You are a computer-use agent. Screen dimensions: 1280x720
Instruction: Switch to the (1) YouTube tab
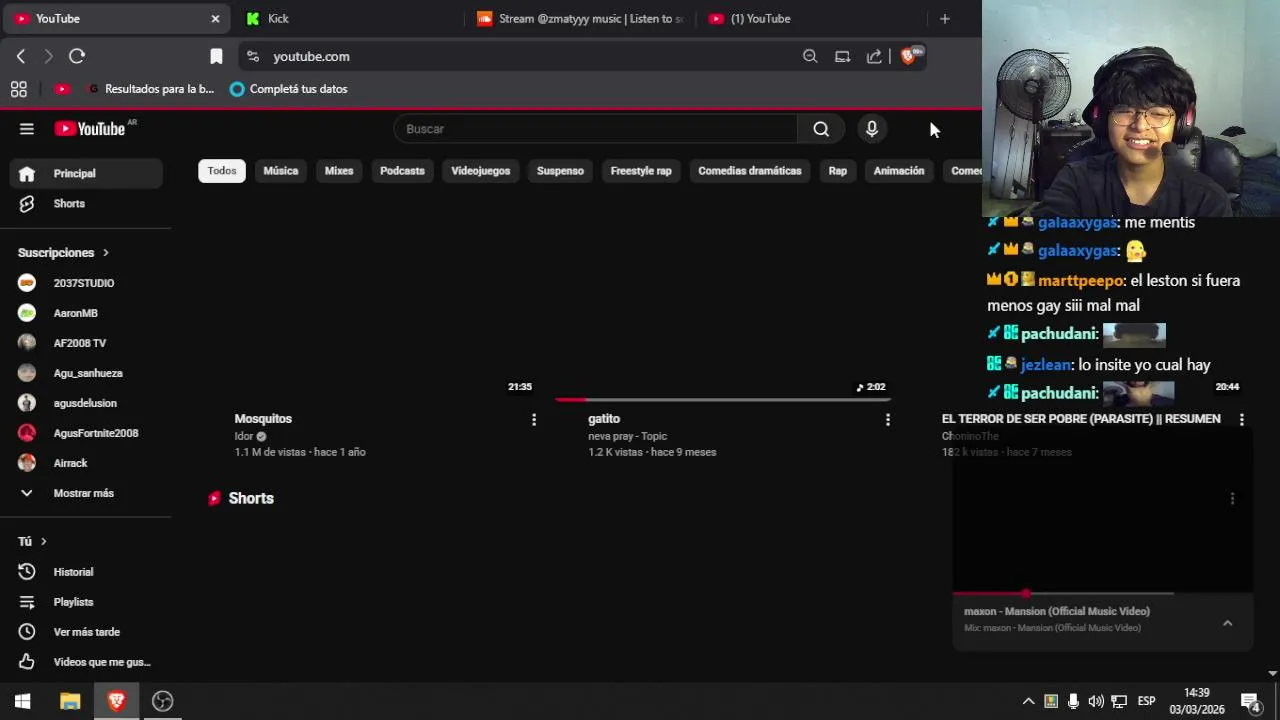812,19
